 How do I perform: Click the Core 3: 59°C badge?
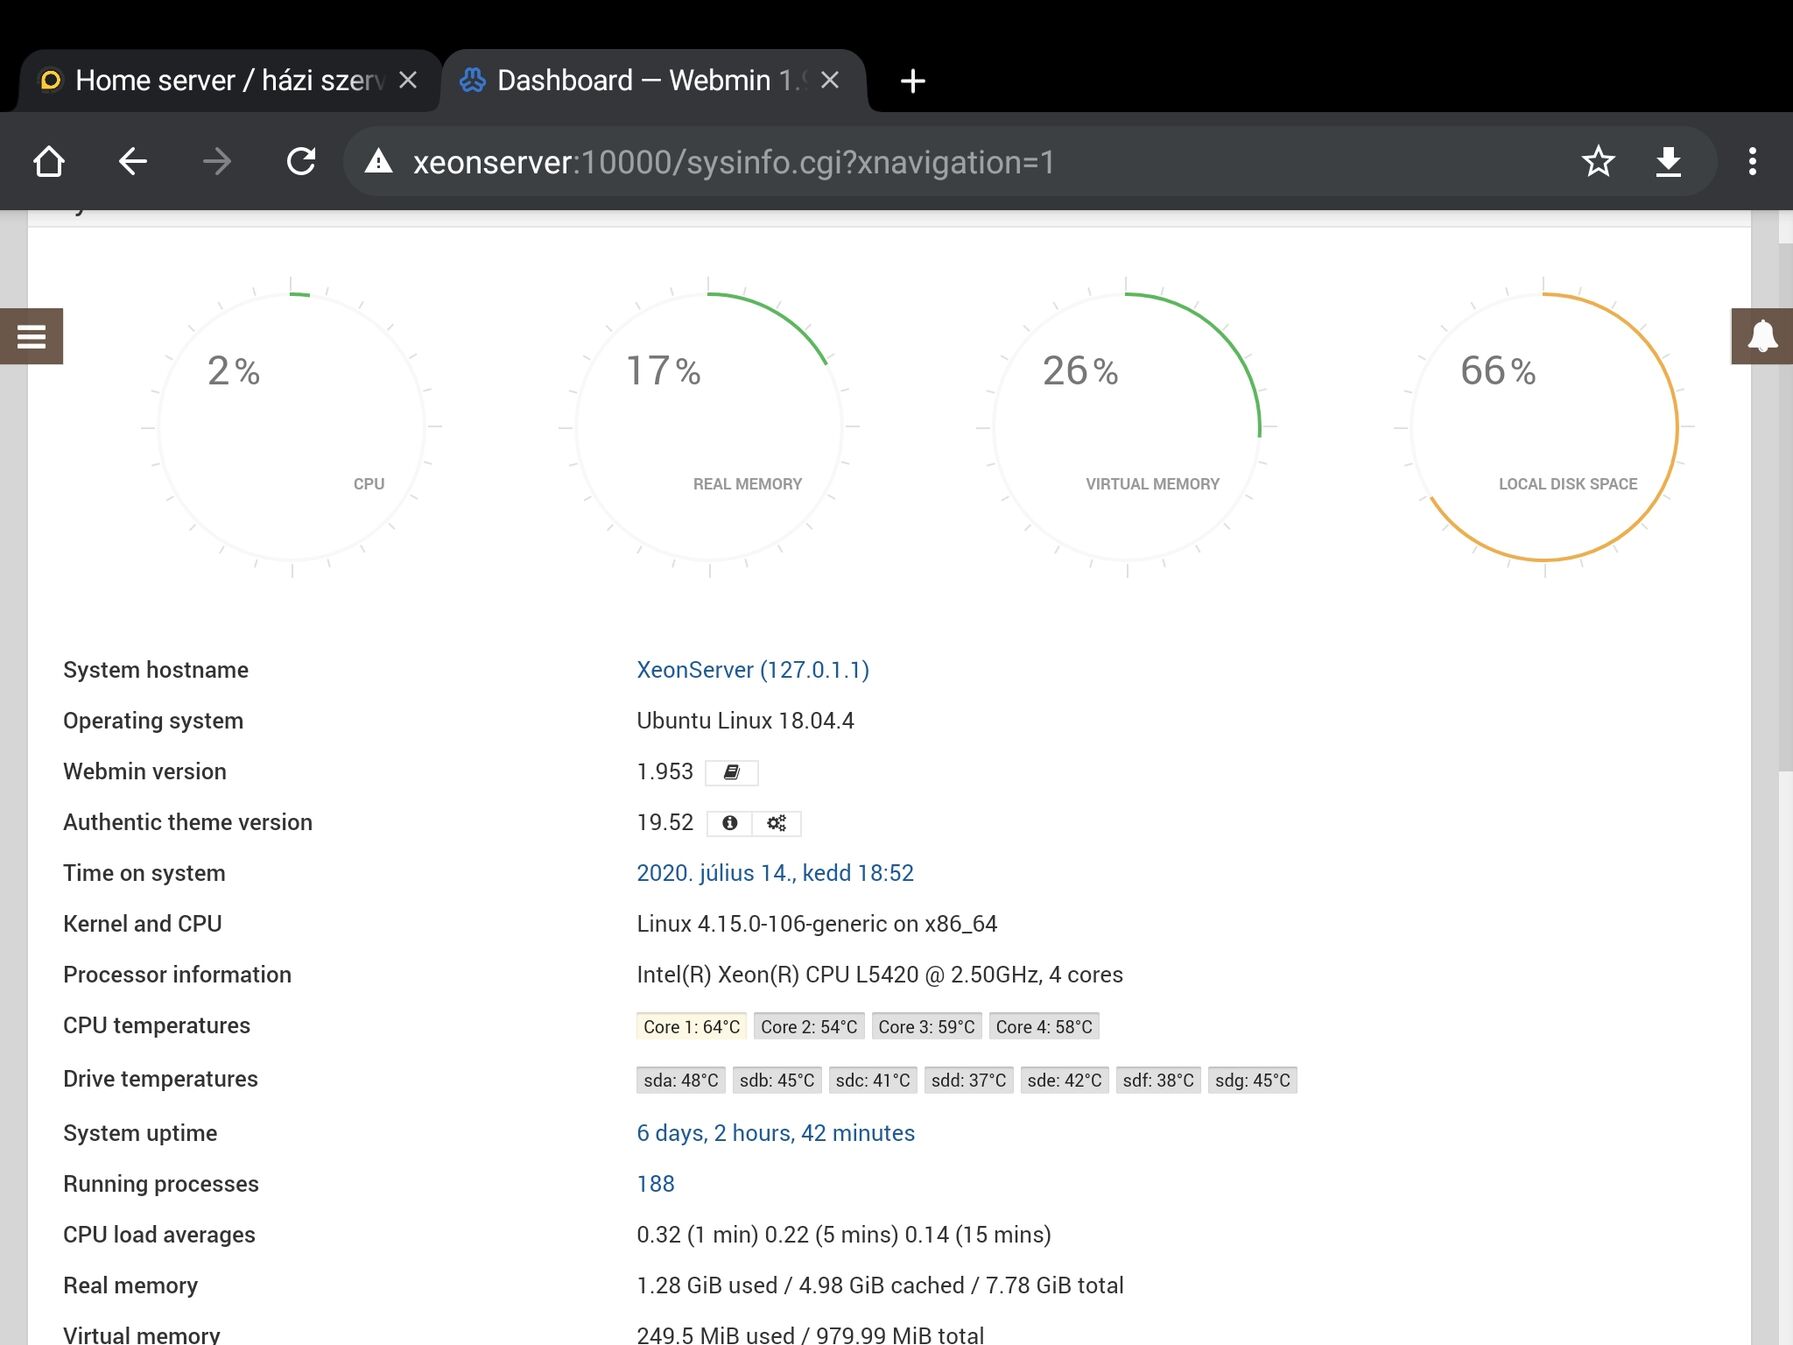point(927,1027)
